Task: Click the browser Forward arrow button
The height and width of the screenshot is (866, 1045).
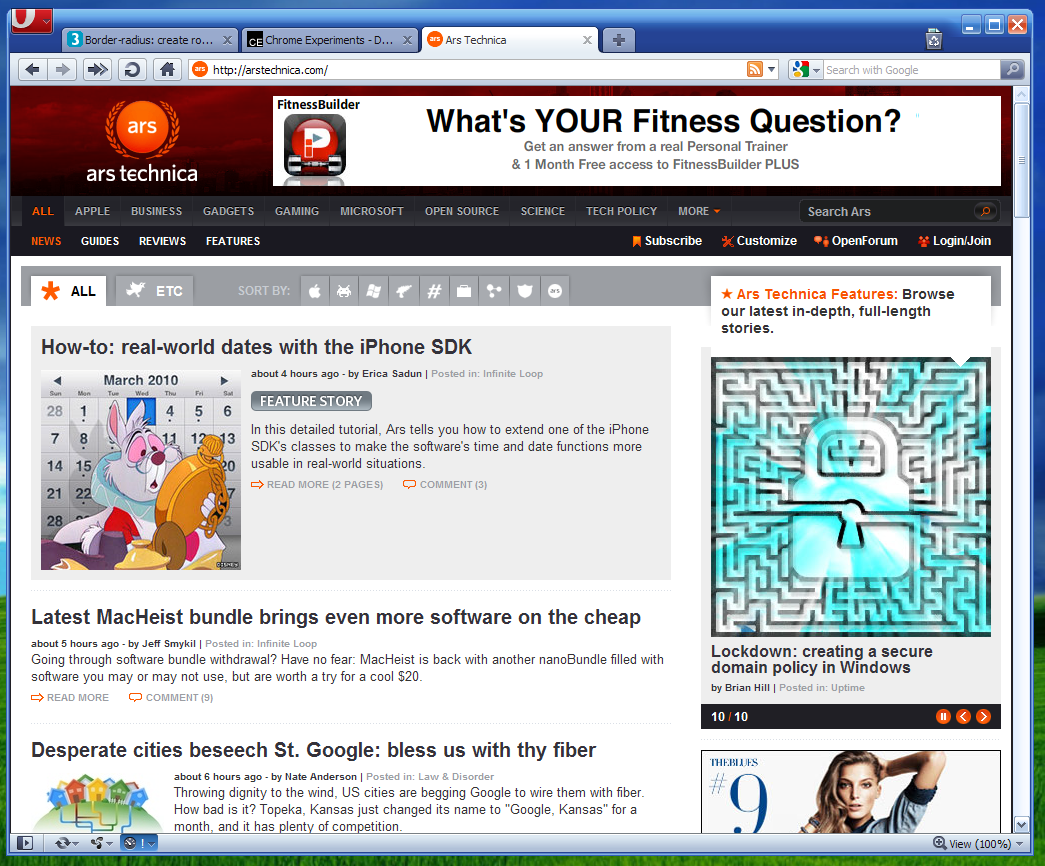Action: click(x=63, y=69)
